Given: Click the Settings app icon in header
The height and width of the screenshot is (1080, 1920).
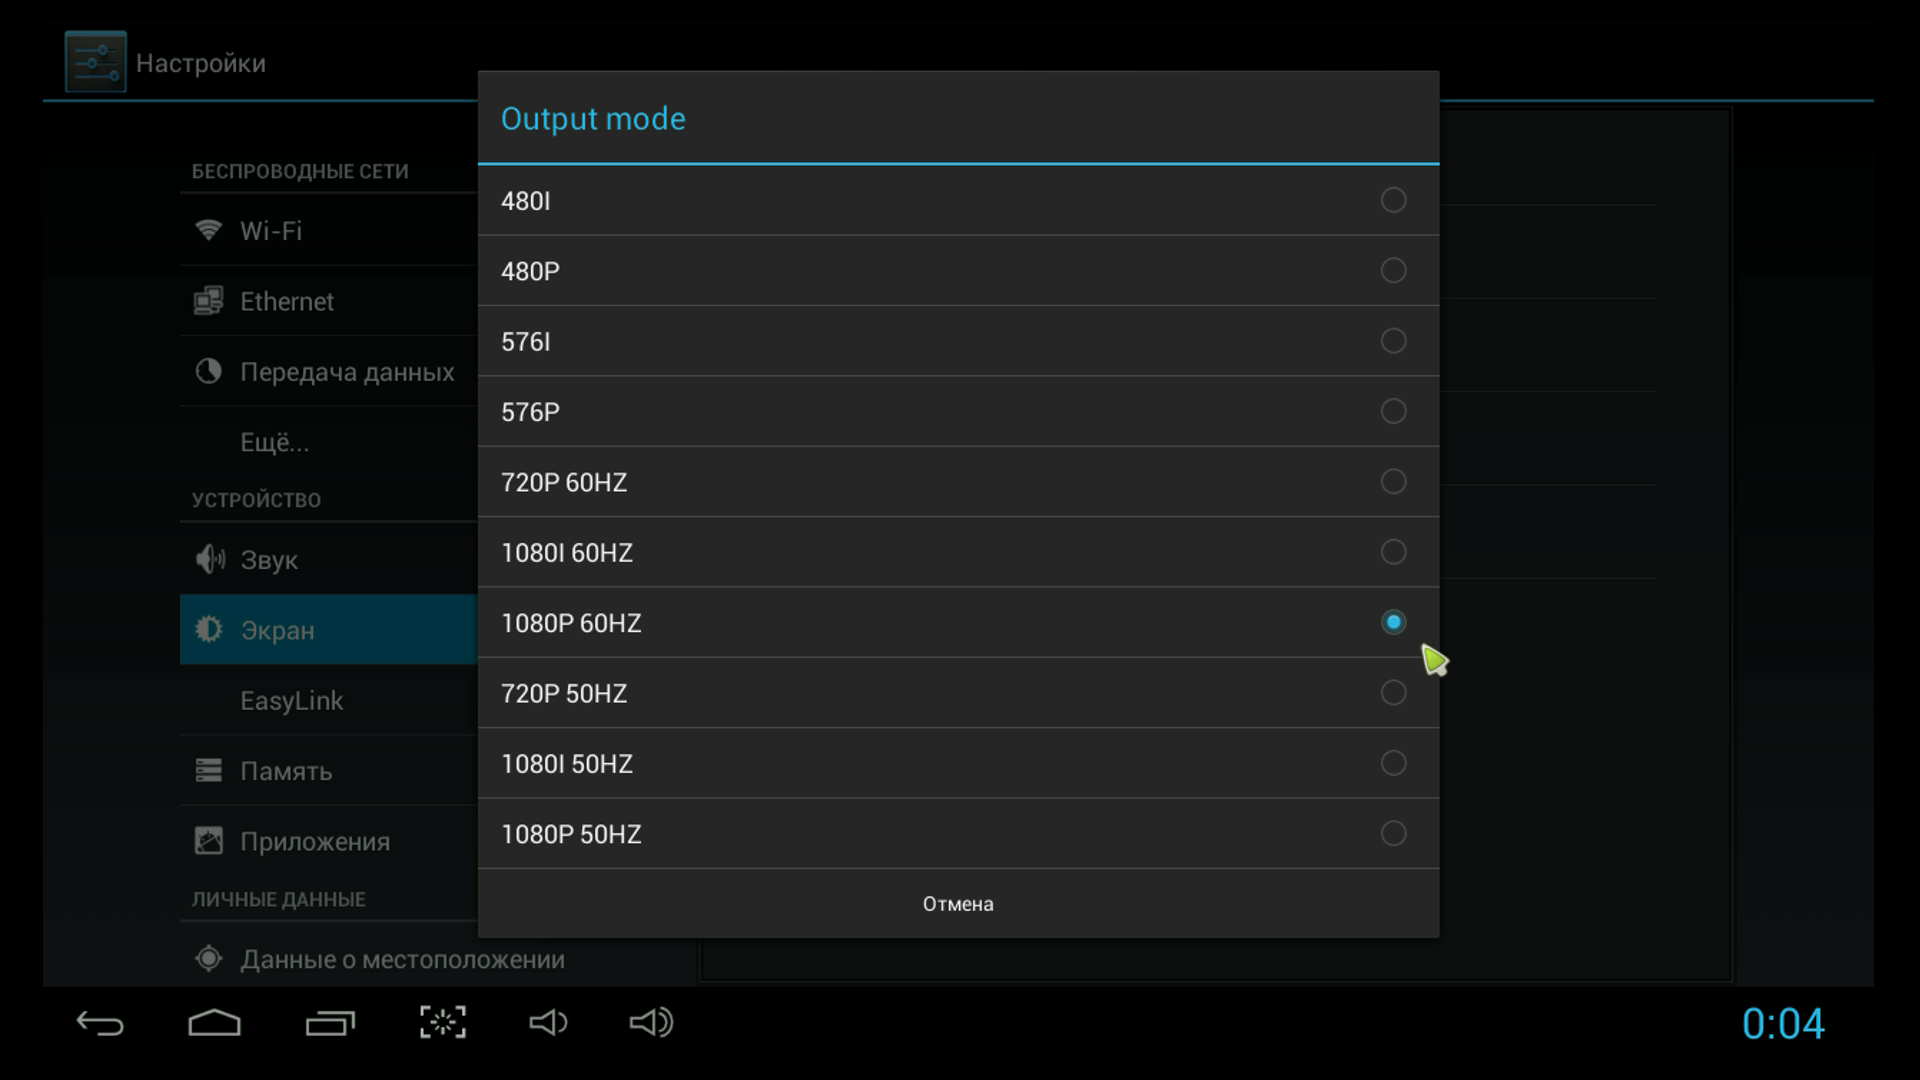Looking at the screenshot, I should (x=95, y=62).
